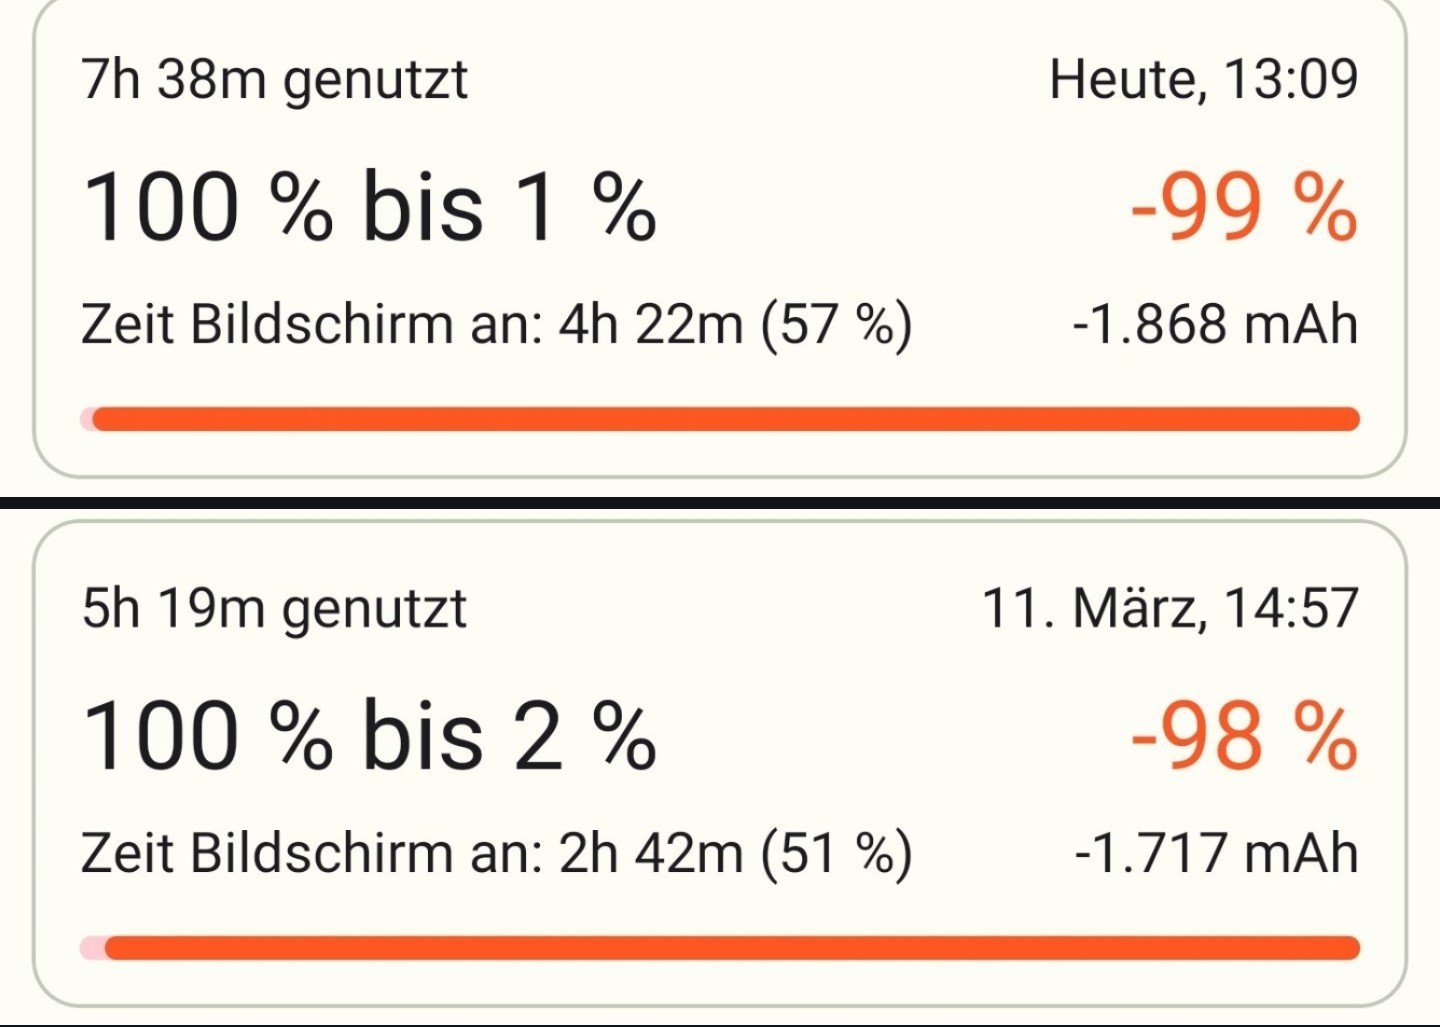Click the starting '100 %' in the Heute card
This screenshot has width=1440, height=1027.
tap(207, 207)
